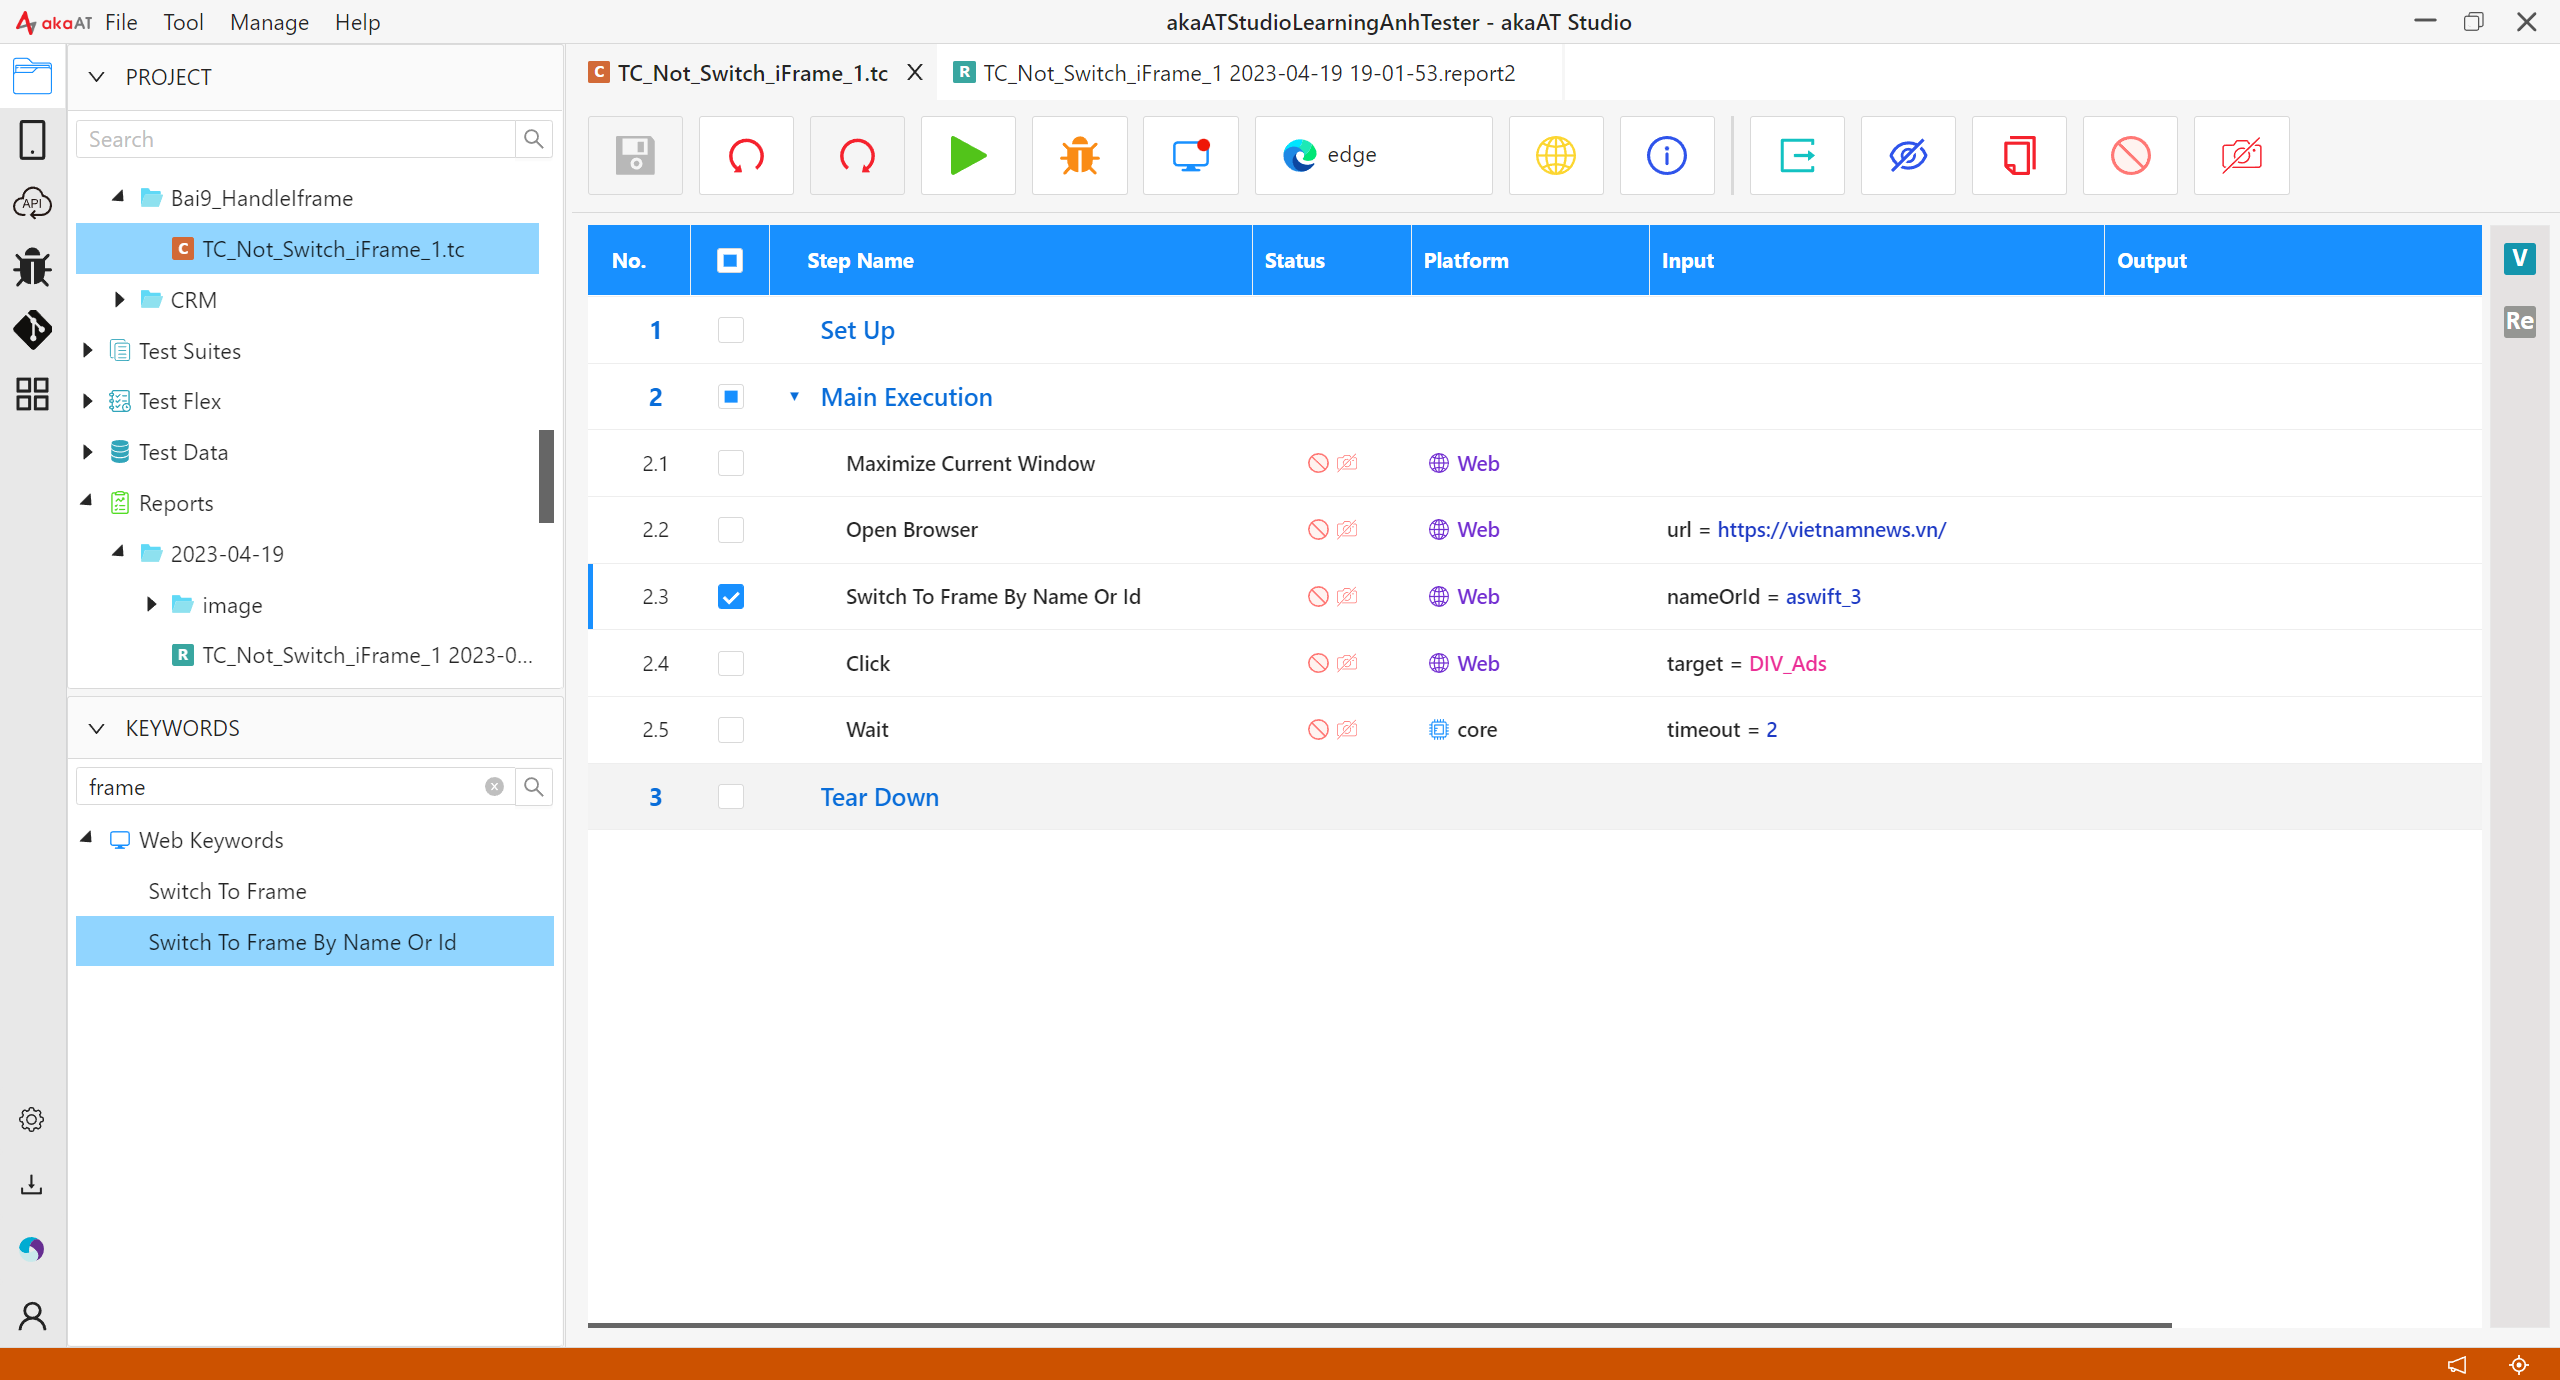Check the Maximize Current Window step checkbox
The width and height of the screenshot is (2560, 1380).
[731, 463]
